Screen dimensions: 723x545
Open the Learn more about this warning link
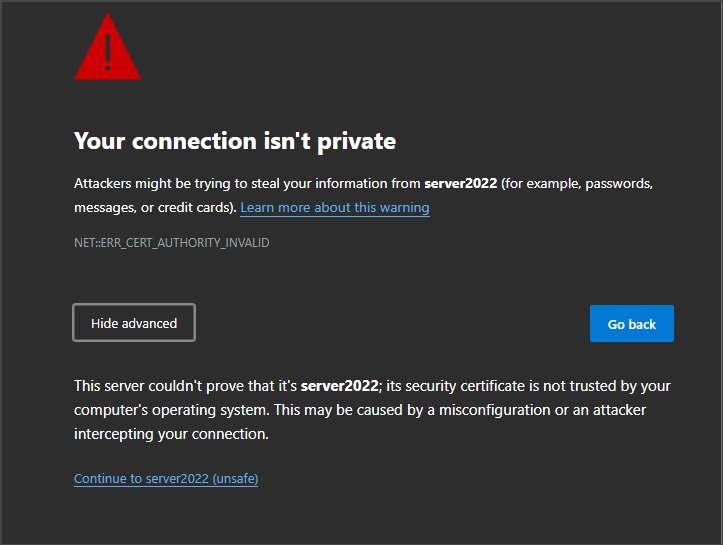click(335, 207)
